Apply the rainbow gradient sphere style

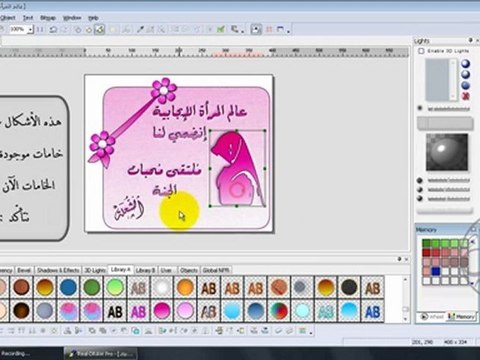(279, 311)
